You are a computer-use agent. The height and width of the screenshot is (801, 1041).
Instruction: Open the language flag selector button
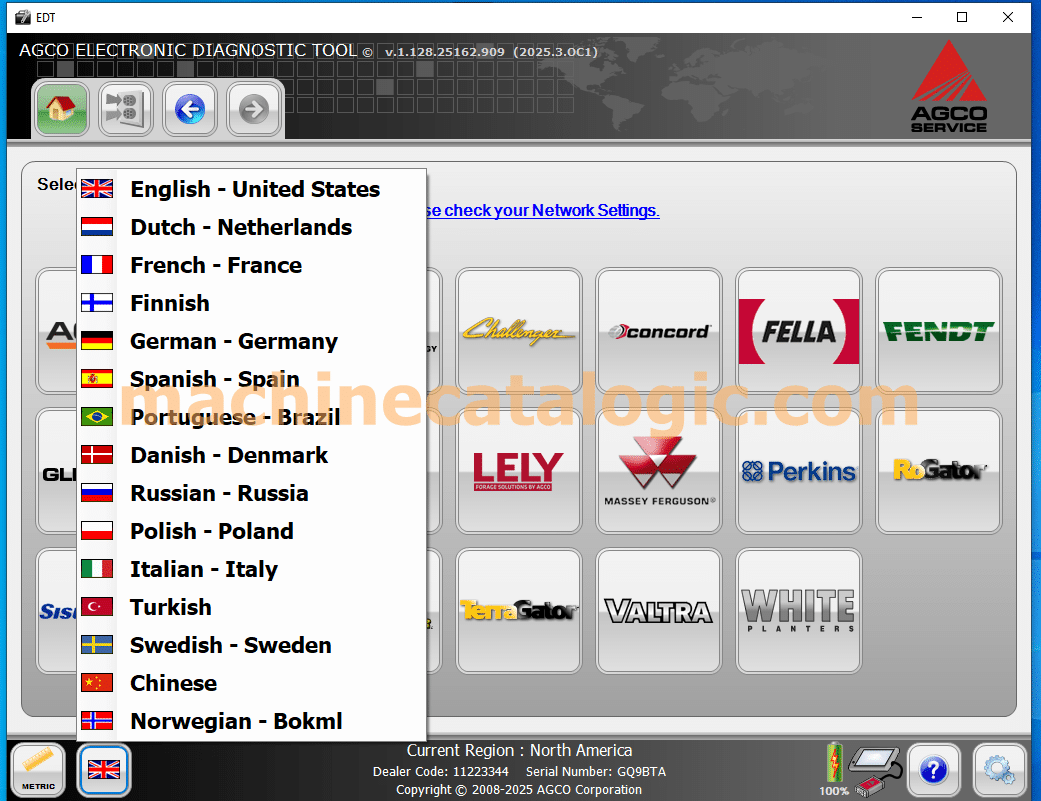coord(104,770)
